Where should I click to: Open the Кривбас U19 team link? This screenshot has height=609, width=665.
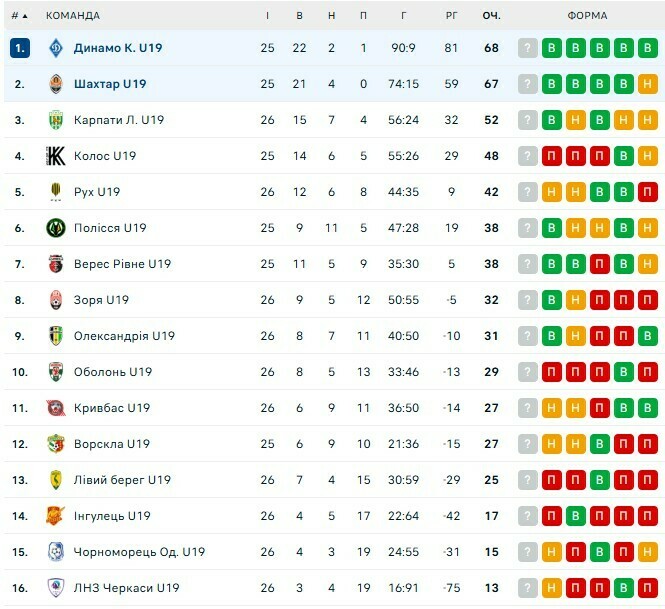tap(111, 408)
